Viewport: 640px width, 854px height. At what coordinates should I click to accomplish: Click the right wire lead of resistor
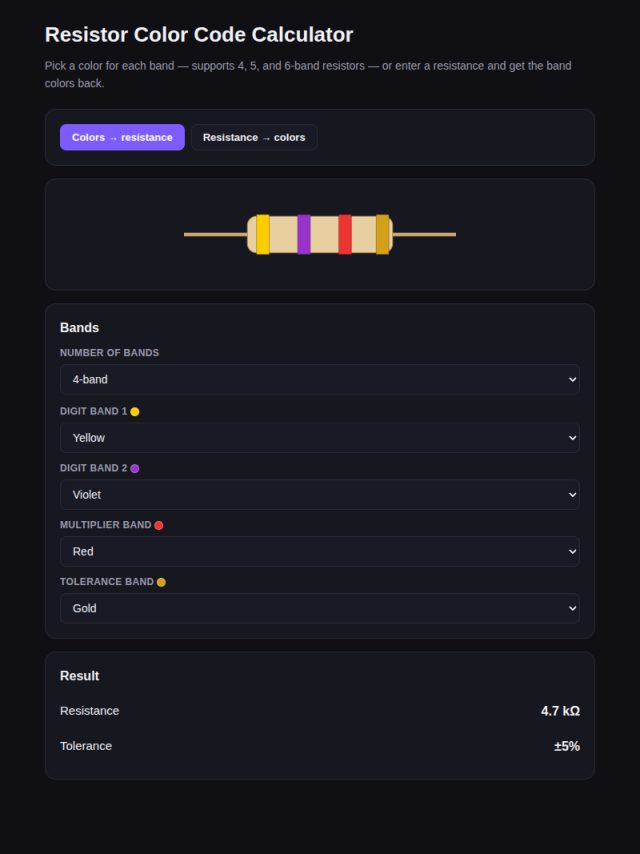(424, 234)
